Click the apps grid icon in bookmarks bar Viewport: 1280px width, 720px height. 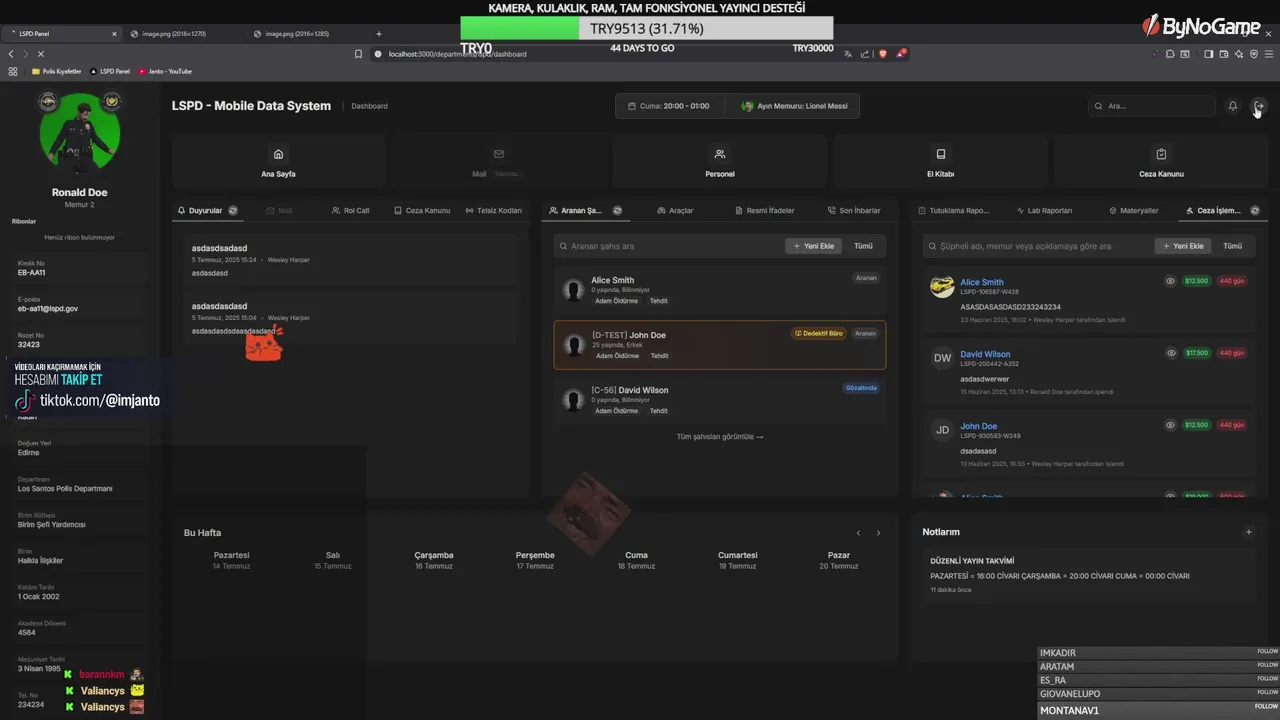[x=13, y=72]
